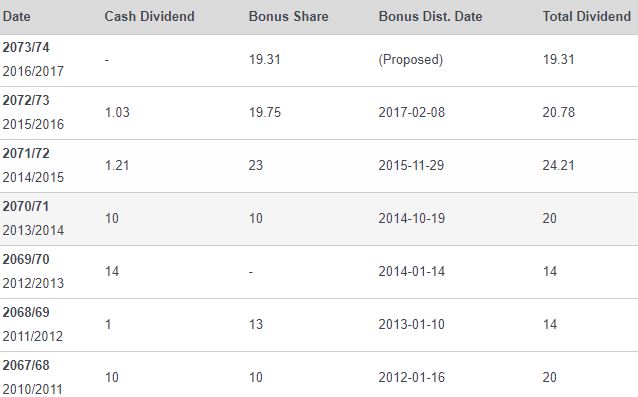Select the 2069/70 date cell

click(33, 271)
